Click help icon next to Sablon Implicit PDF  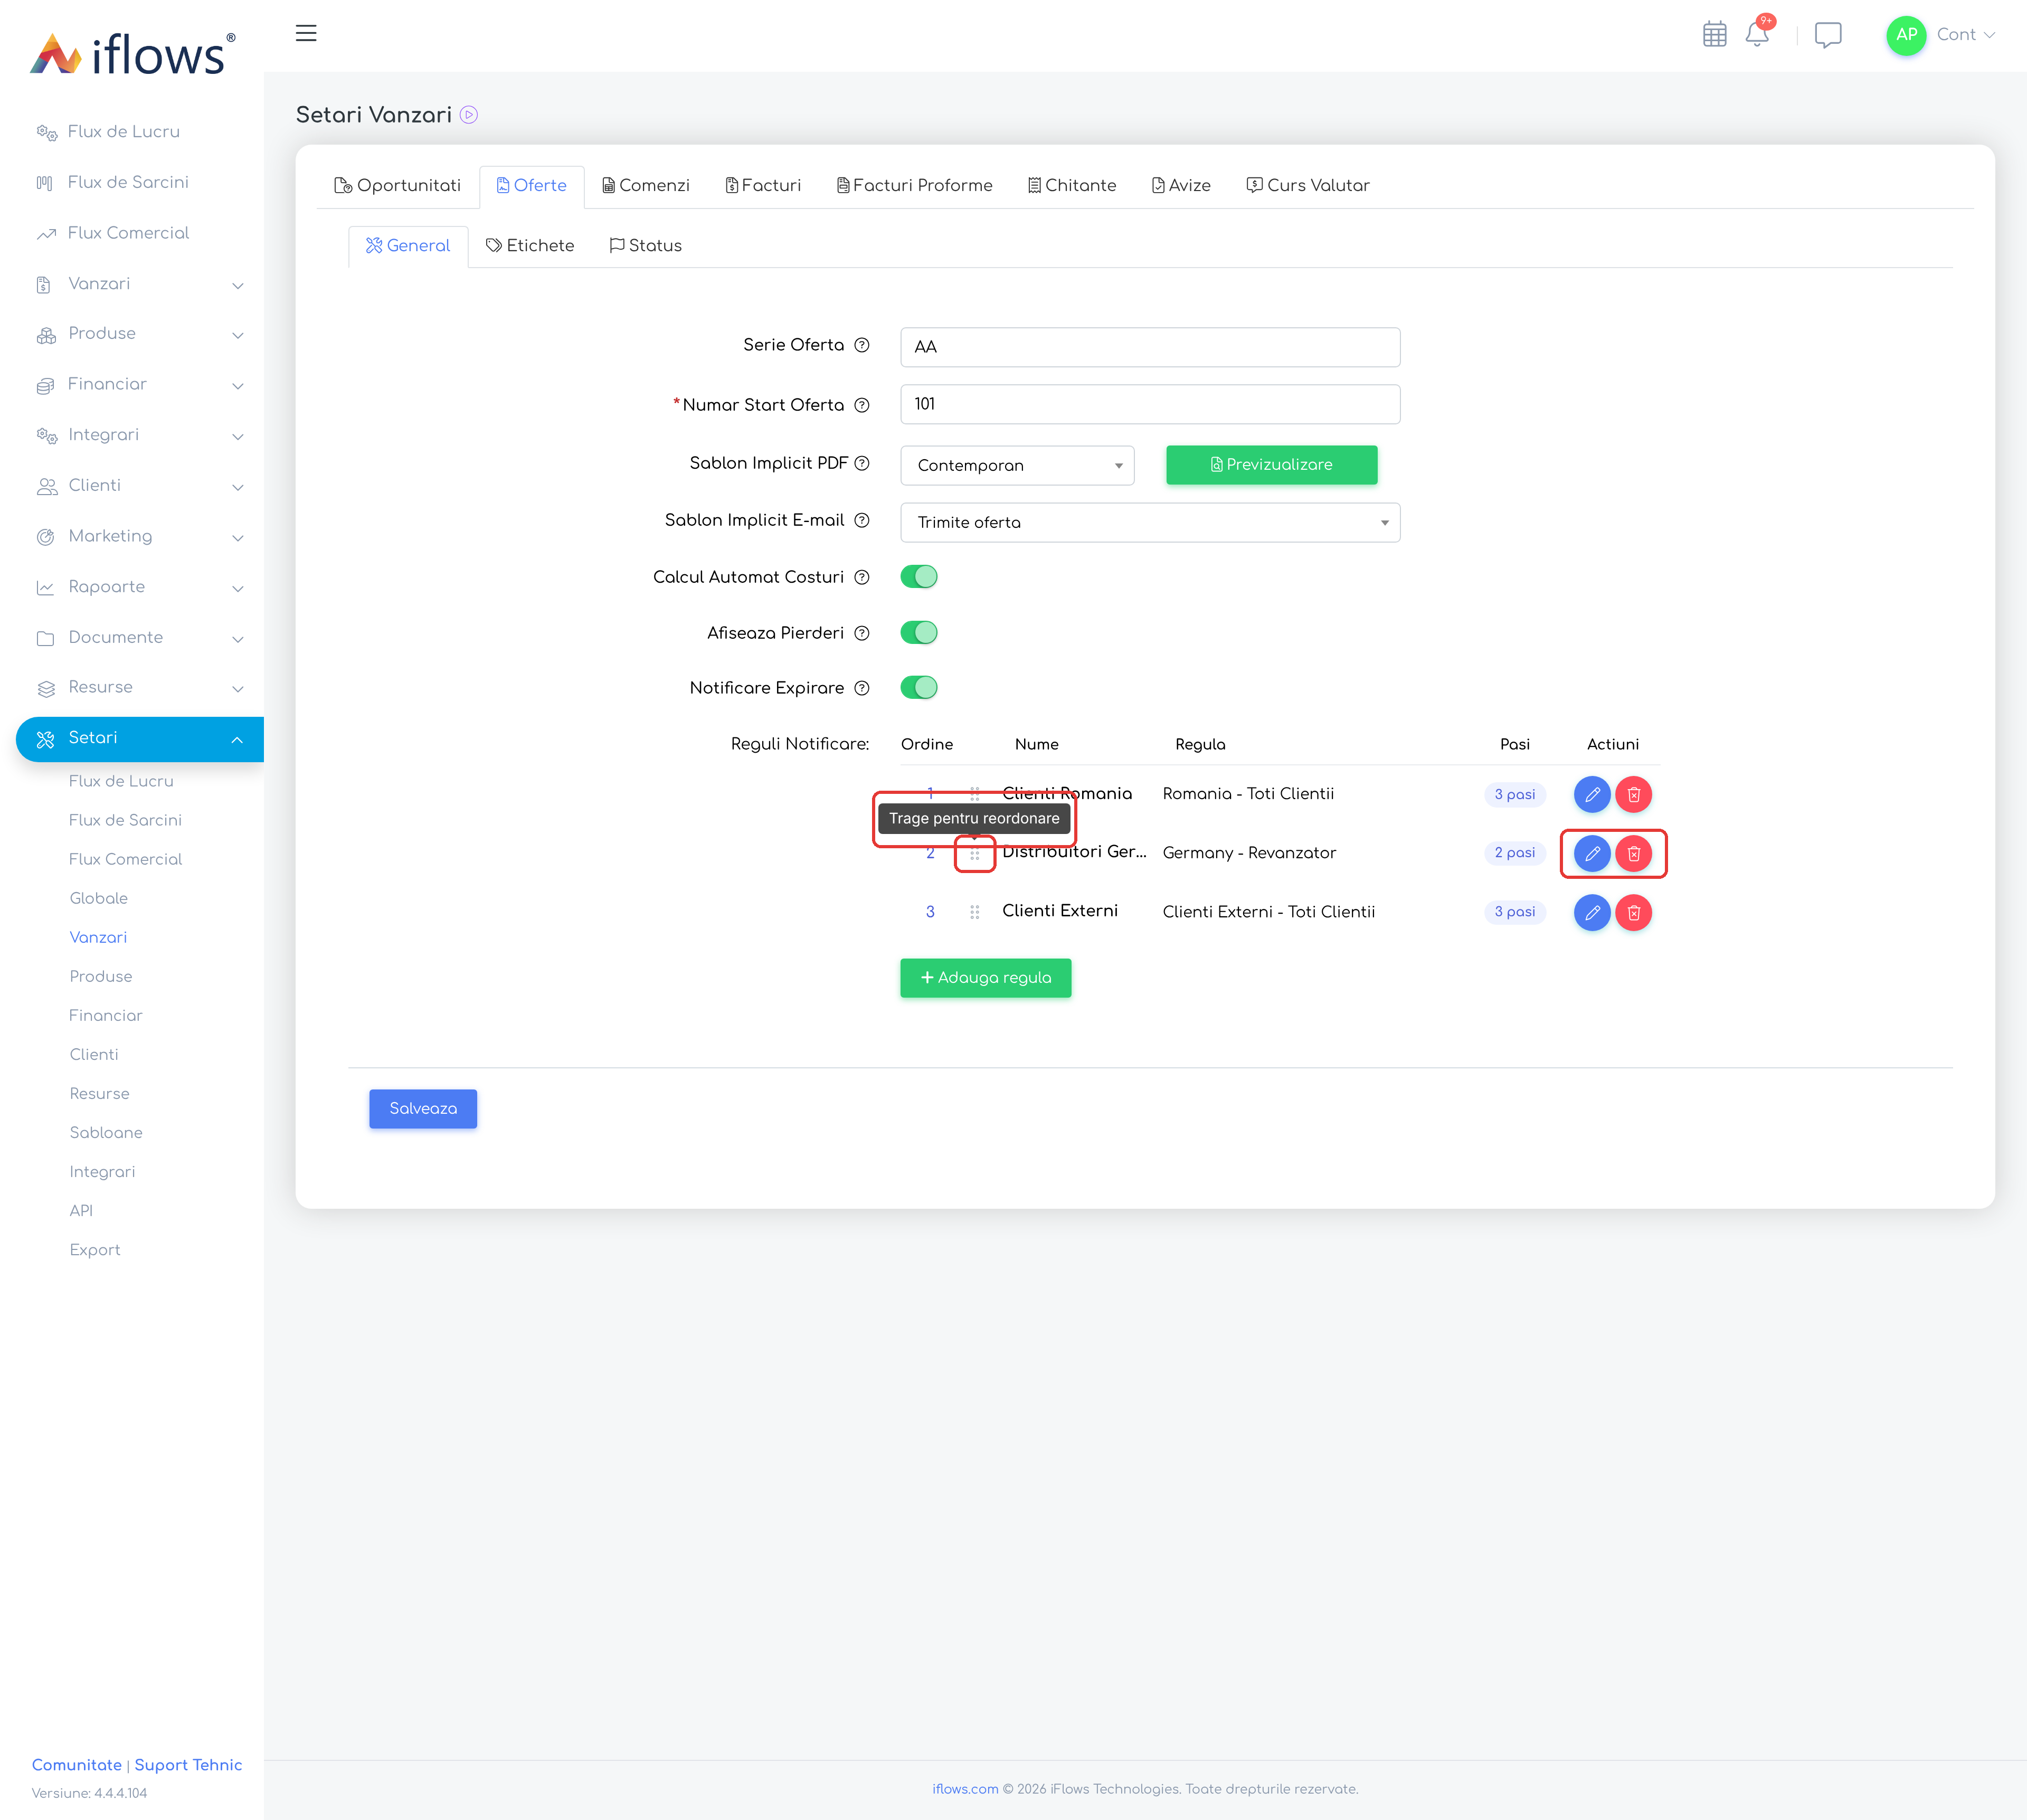click(862, 463)
